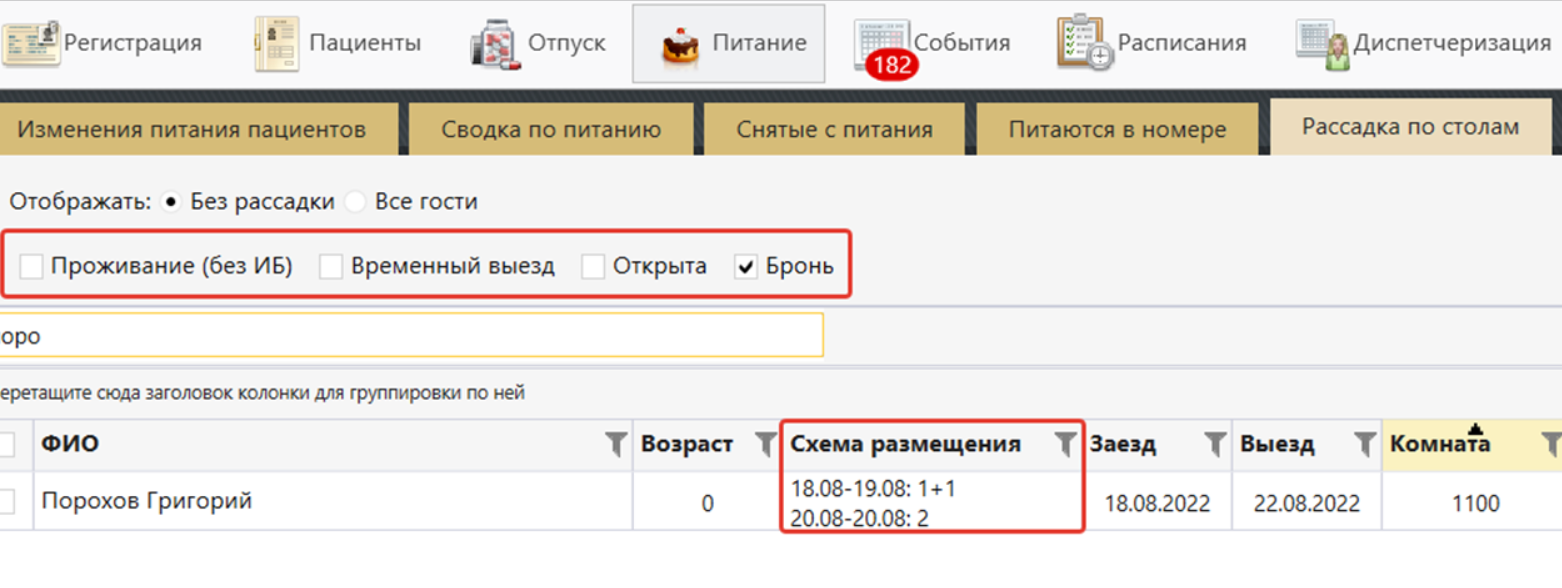Open the Диспетчеризация icon

point(1322,45)
